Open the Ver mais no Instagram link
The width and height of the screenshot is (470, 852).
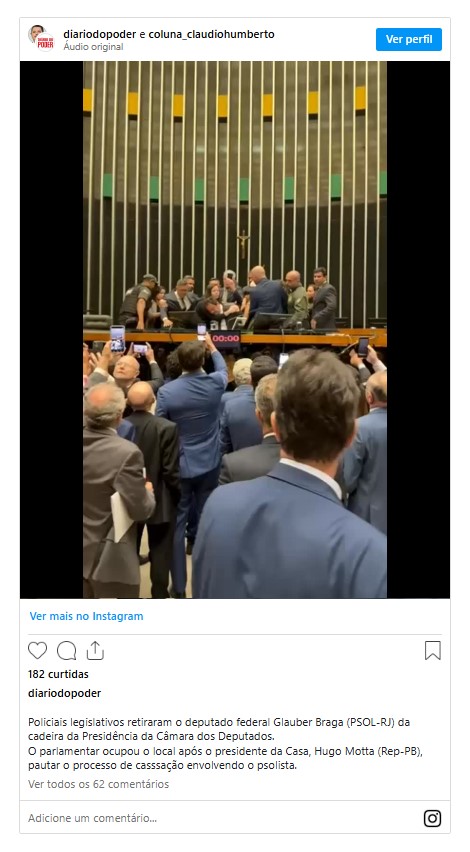point(86,616)
